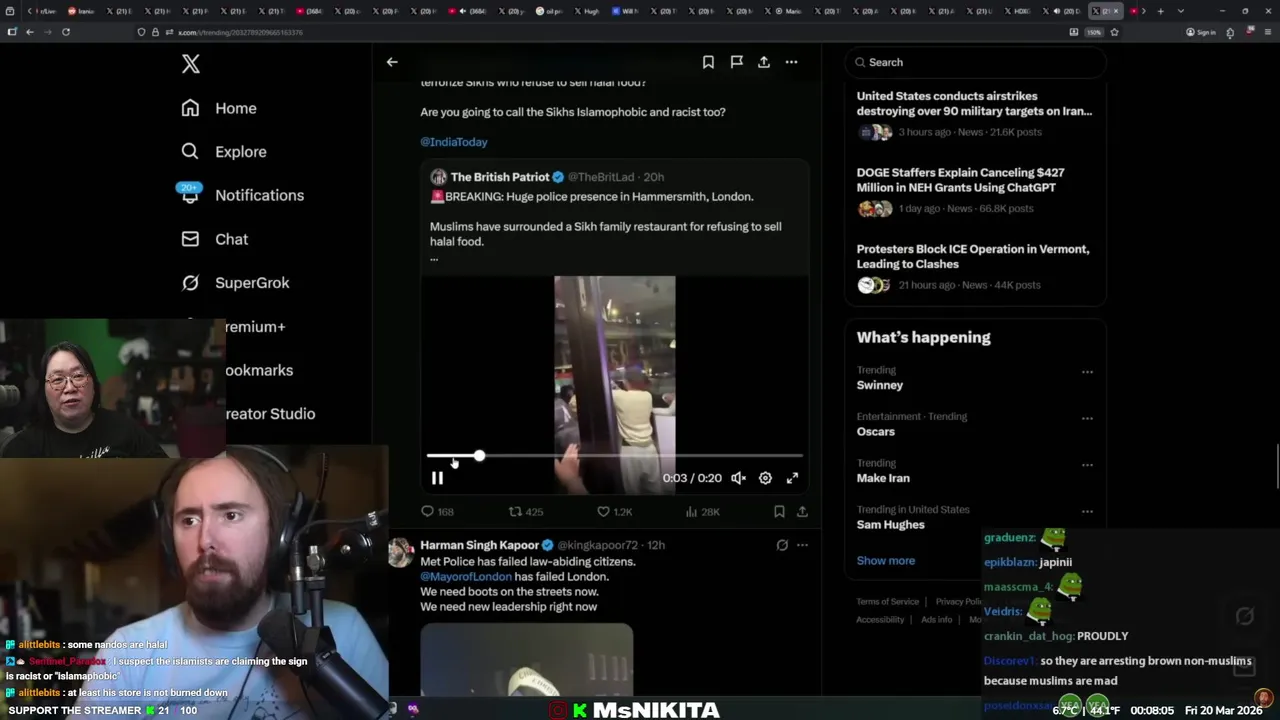Viewport: 1280px width, 720px height.
Task: Click the Notifications bell icon
Action: coord(190,195)
